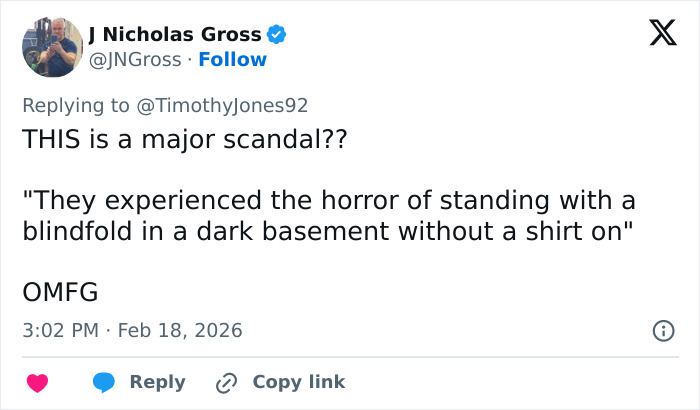Click the OMFG text
Image resolution: width=700 pixels, height=410 pixels.
tap(58, 293)
